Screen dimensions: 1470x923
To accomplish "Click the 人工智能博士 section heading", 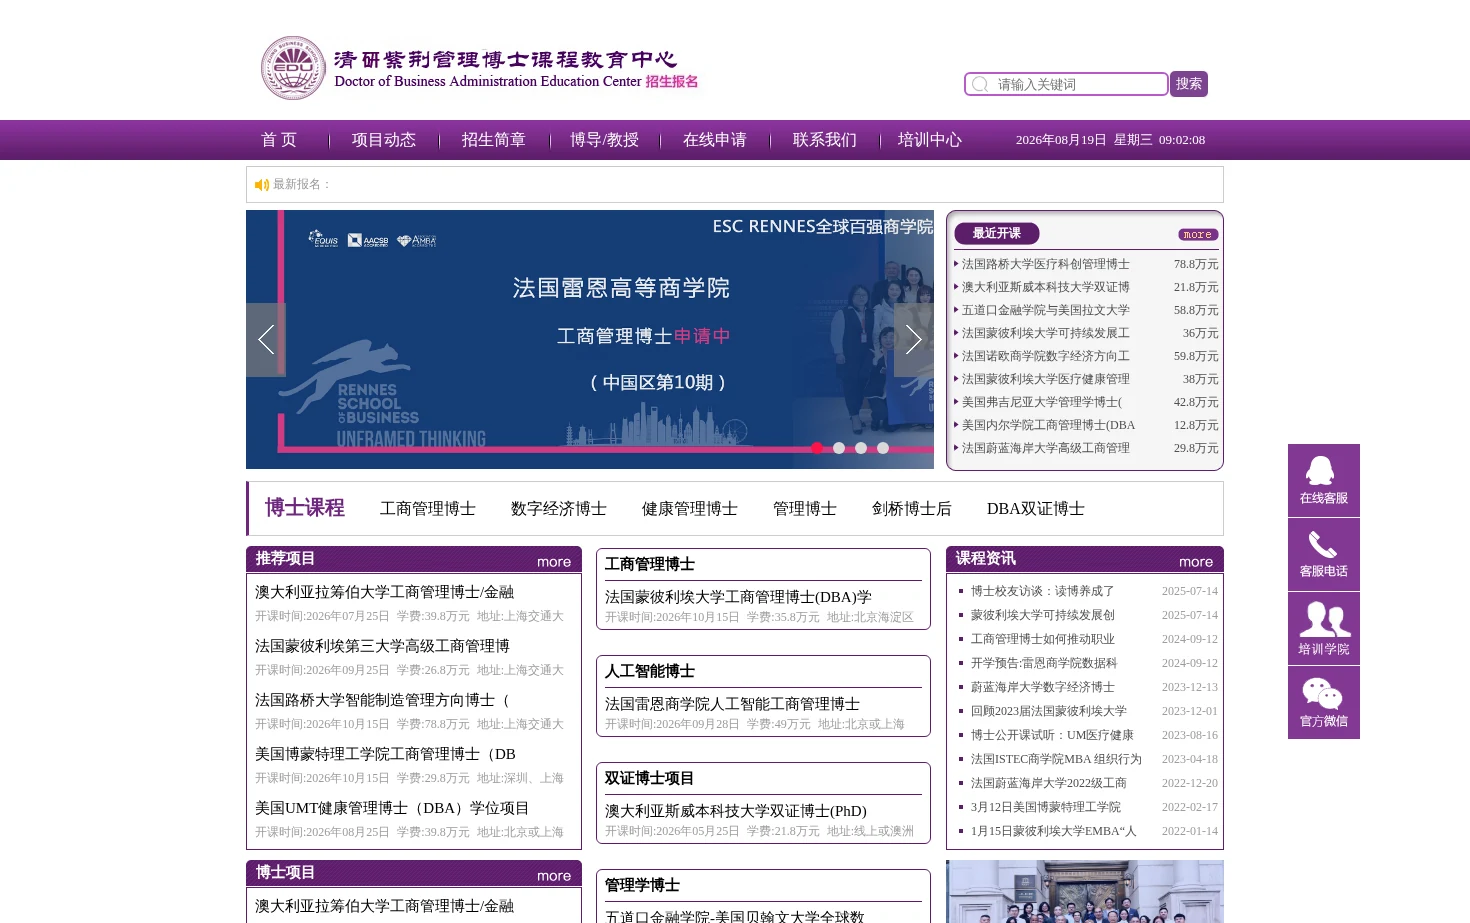I will [650, 671].
